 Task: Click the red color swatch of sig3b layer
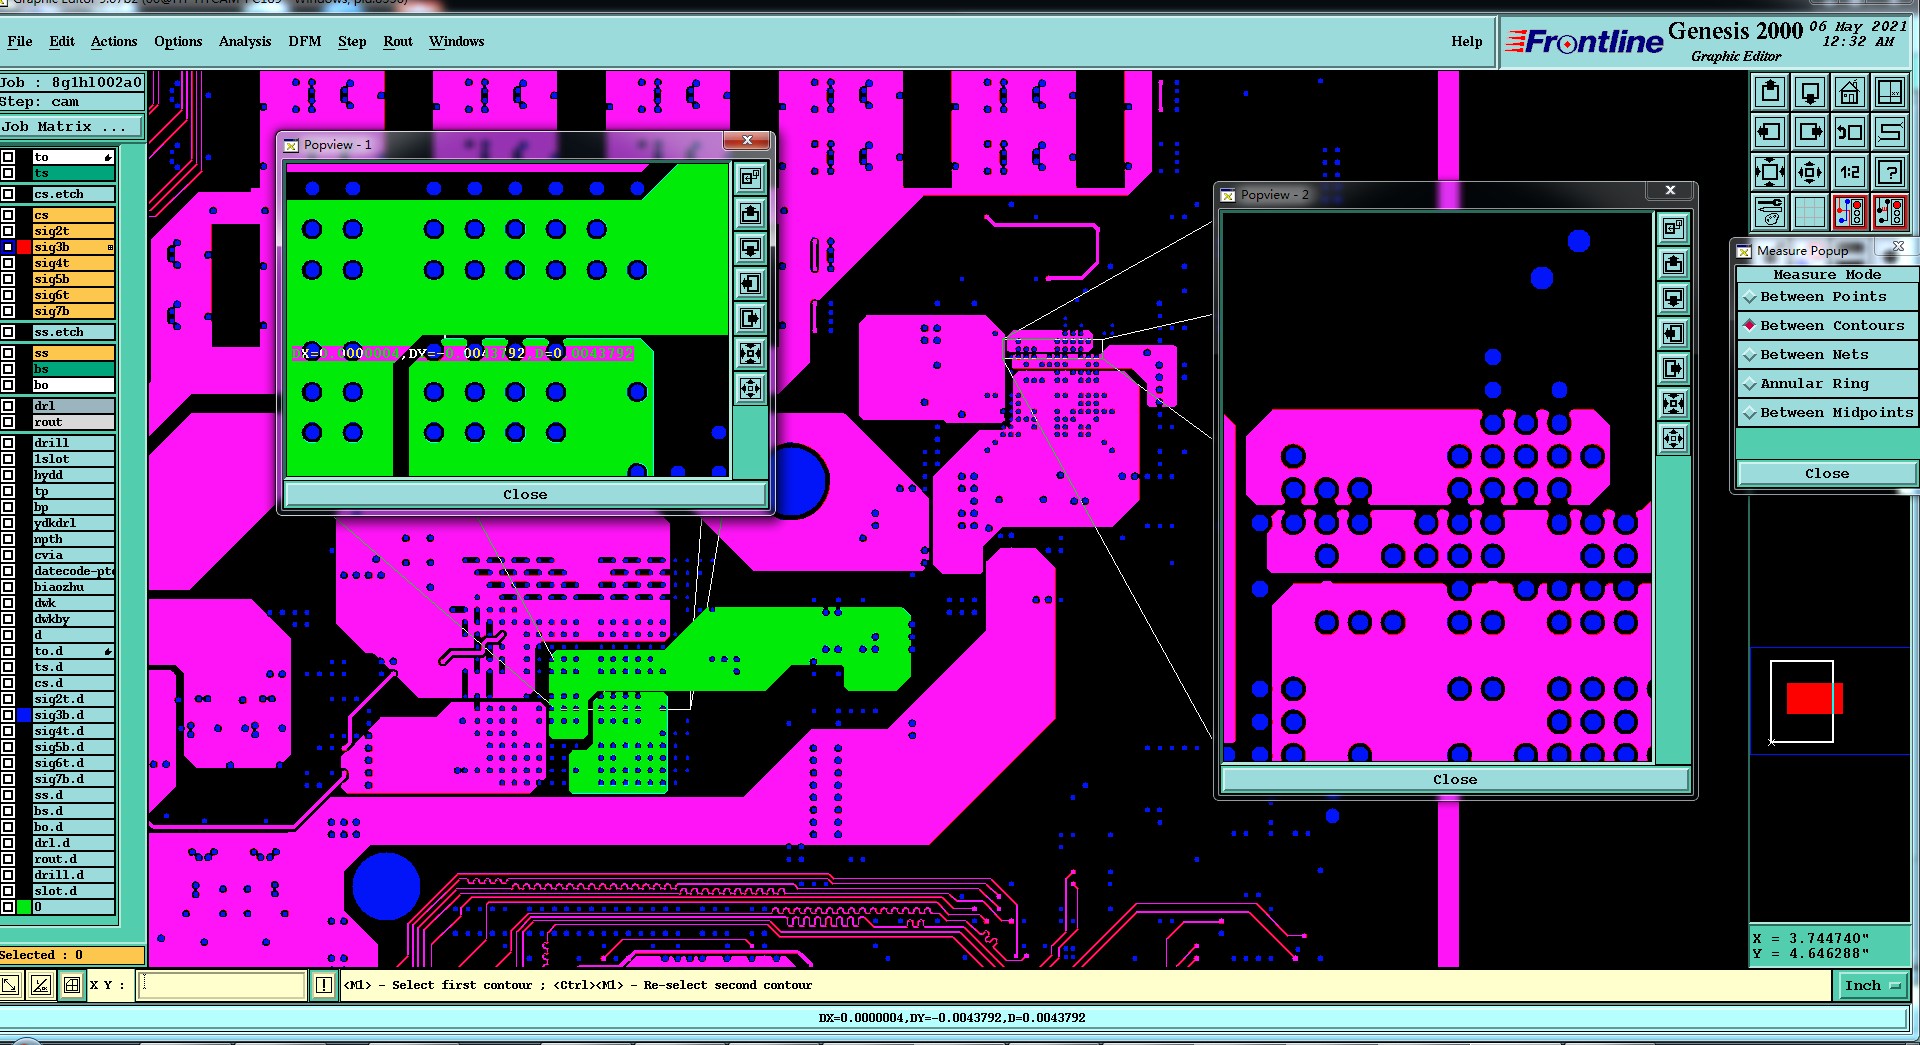(24, 247)
